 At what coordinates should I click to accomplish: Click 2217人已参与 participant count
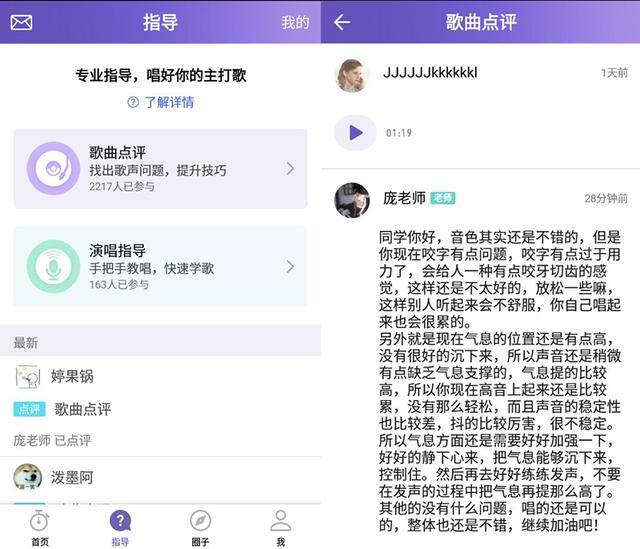[x=122, y=187]
